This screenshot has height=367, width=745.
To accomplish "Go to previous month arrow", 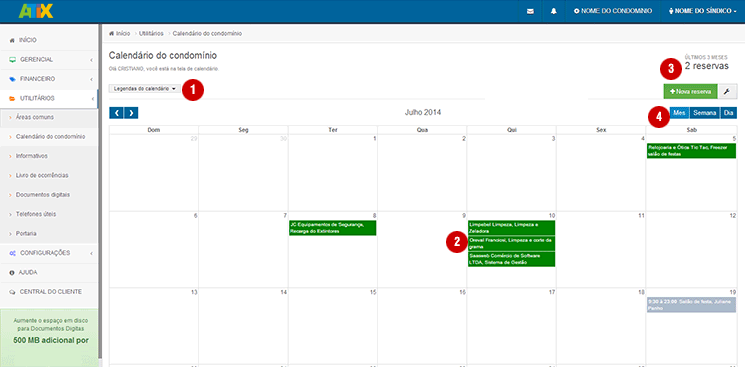I will [116, 113].
